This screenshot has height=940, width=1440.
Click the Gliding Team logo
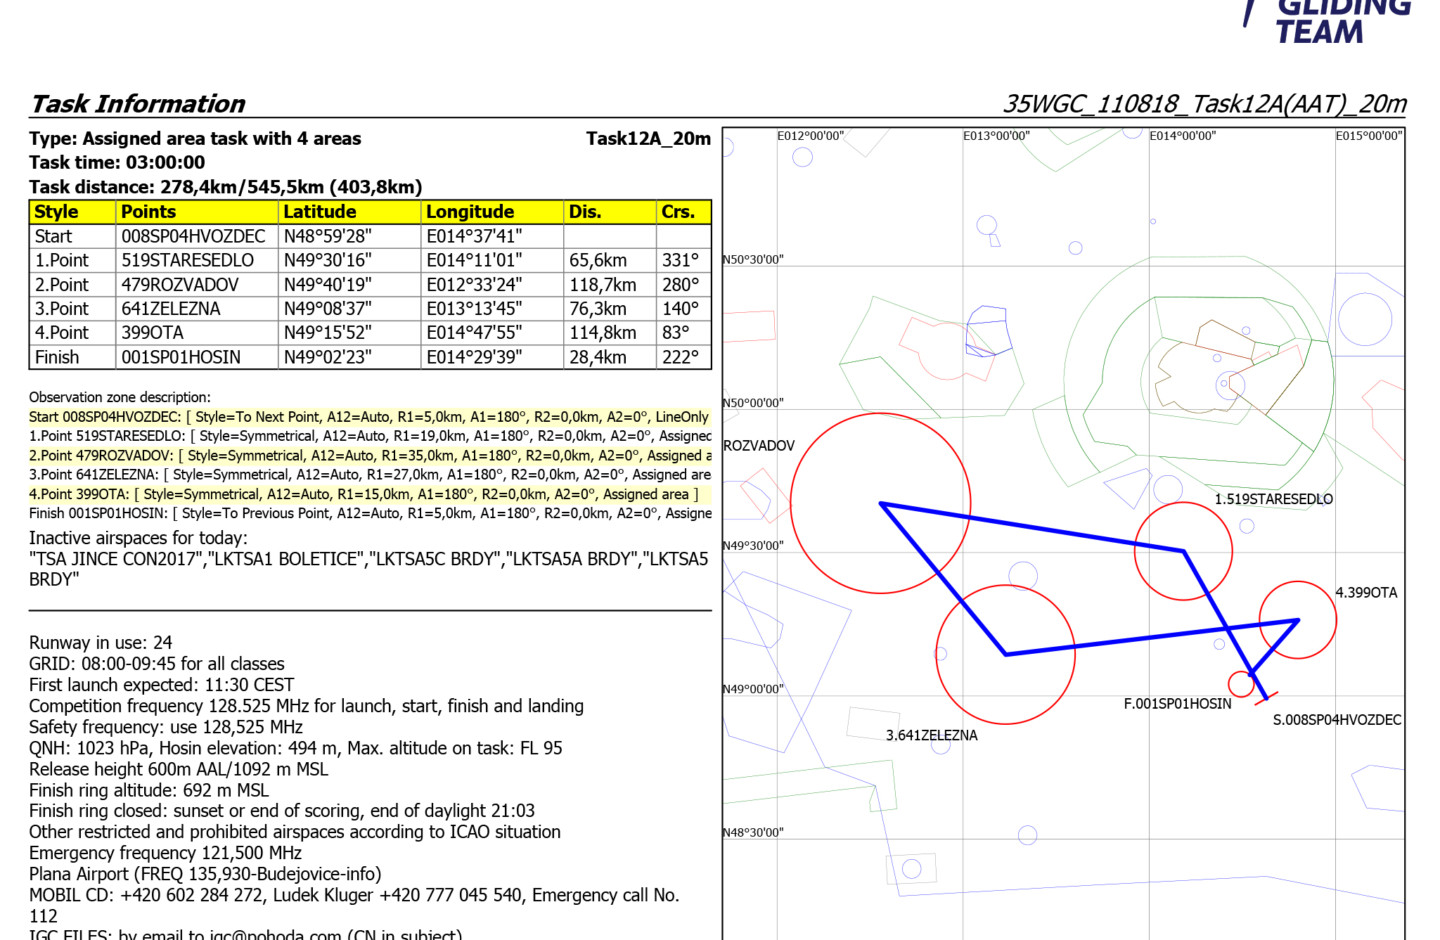(1330, 20)
